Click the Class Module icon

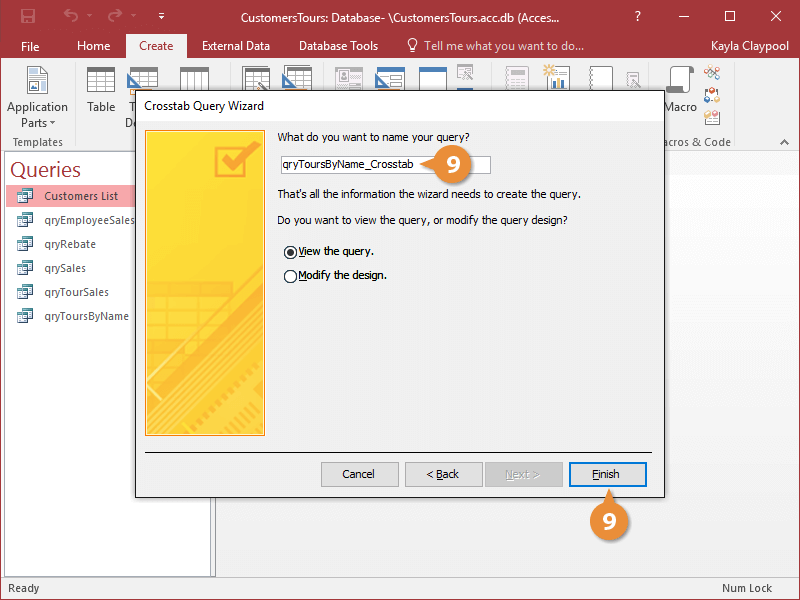pyautogui.click(x=712, y=95)
